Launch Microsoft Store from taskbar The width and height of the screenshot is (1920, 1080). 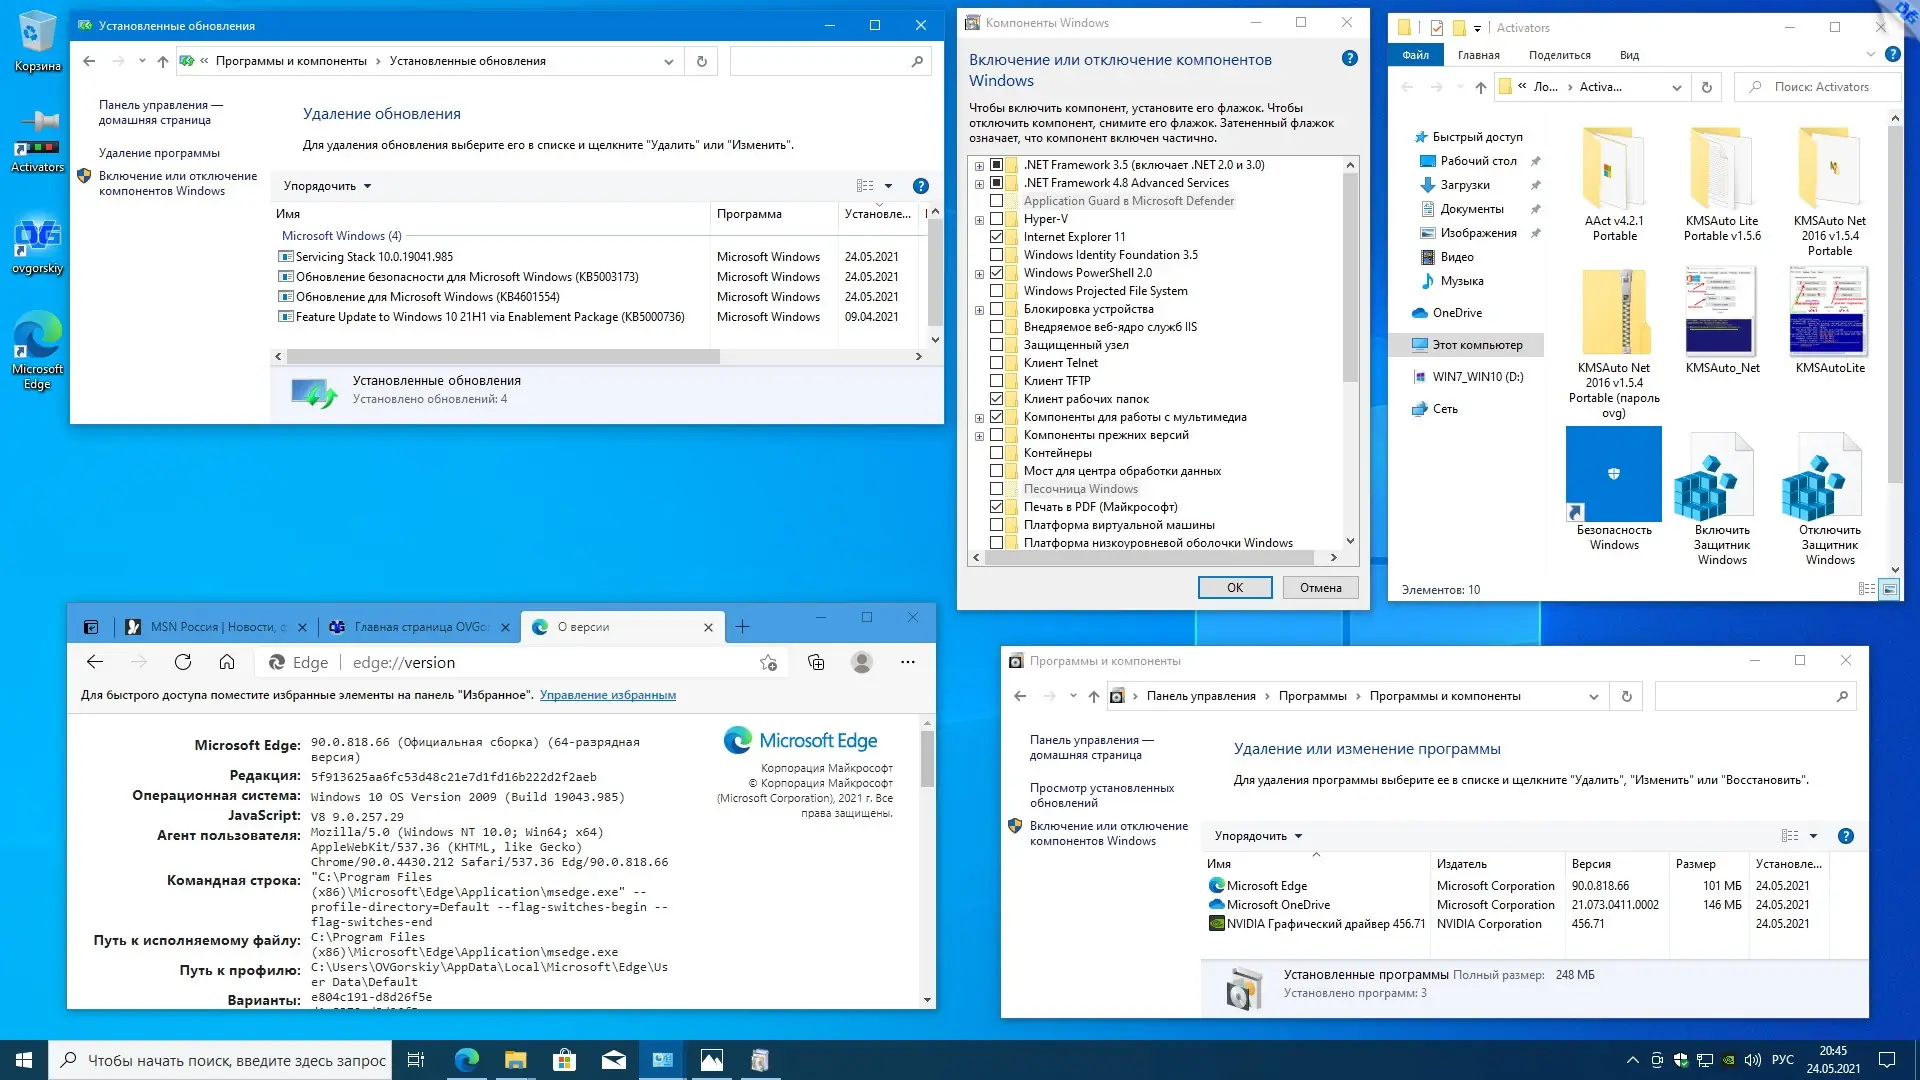pos(564,1060)
